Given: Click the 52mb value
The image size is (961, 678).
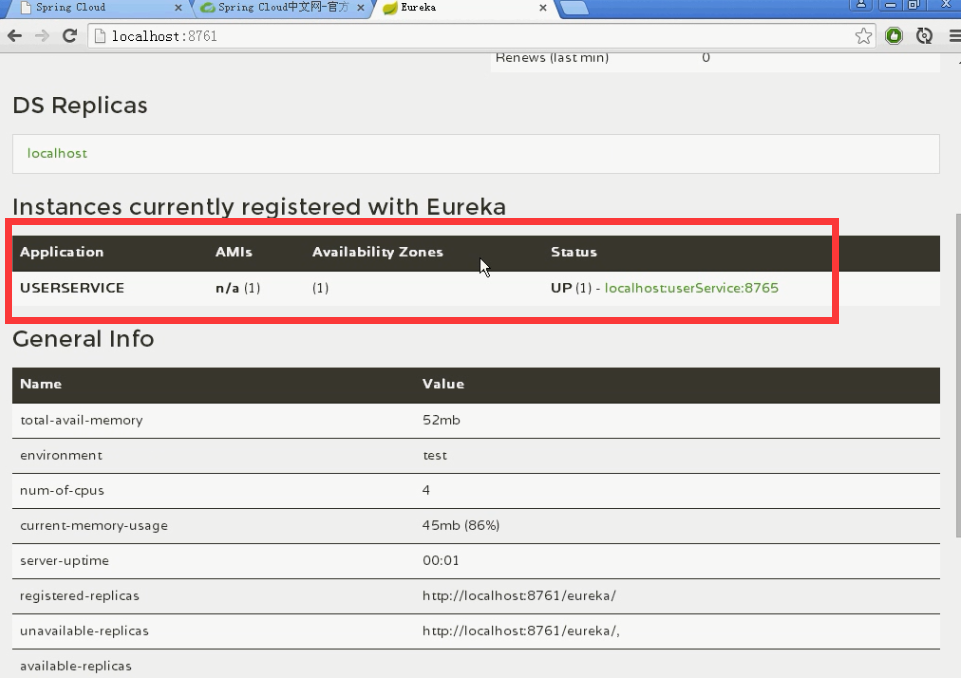Looking at the screenshot, I should click(x=441, y=421).
